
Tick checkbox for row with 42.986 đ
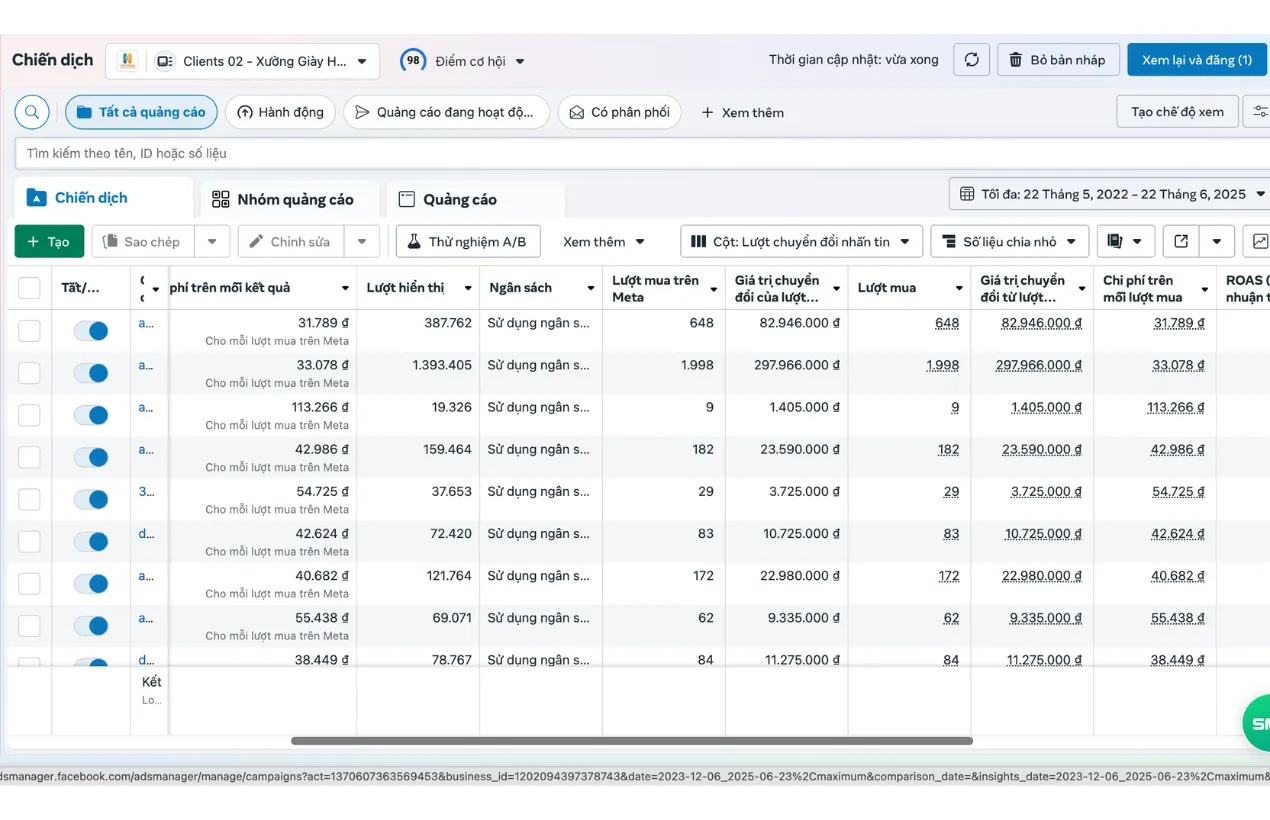30,457
